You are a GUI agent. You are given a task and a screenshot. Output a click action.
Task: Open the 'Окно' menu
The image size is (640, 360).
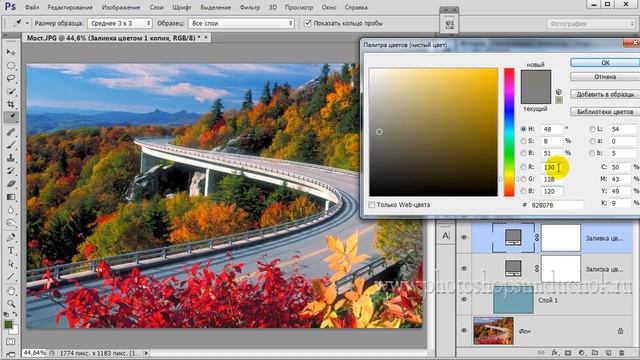329,7
